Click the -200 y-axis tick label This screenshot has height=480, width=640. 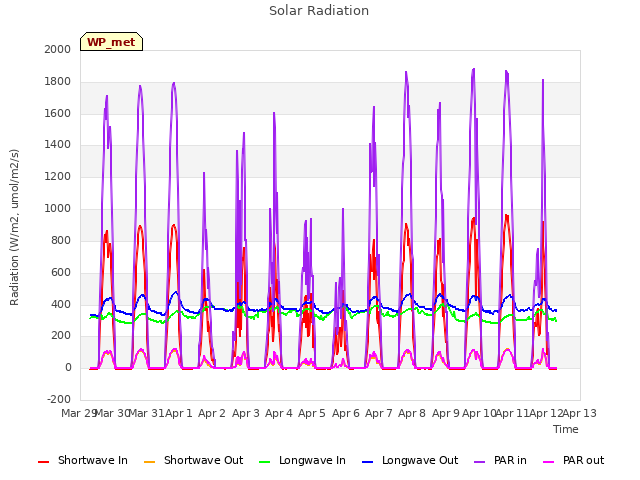point(59,399)
